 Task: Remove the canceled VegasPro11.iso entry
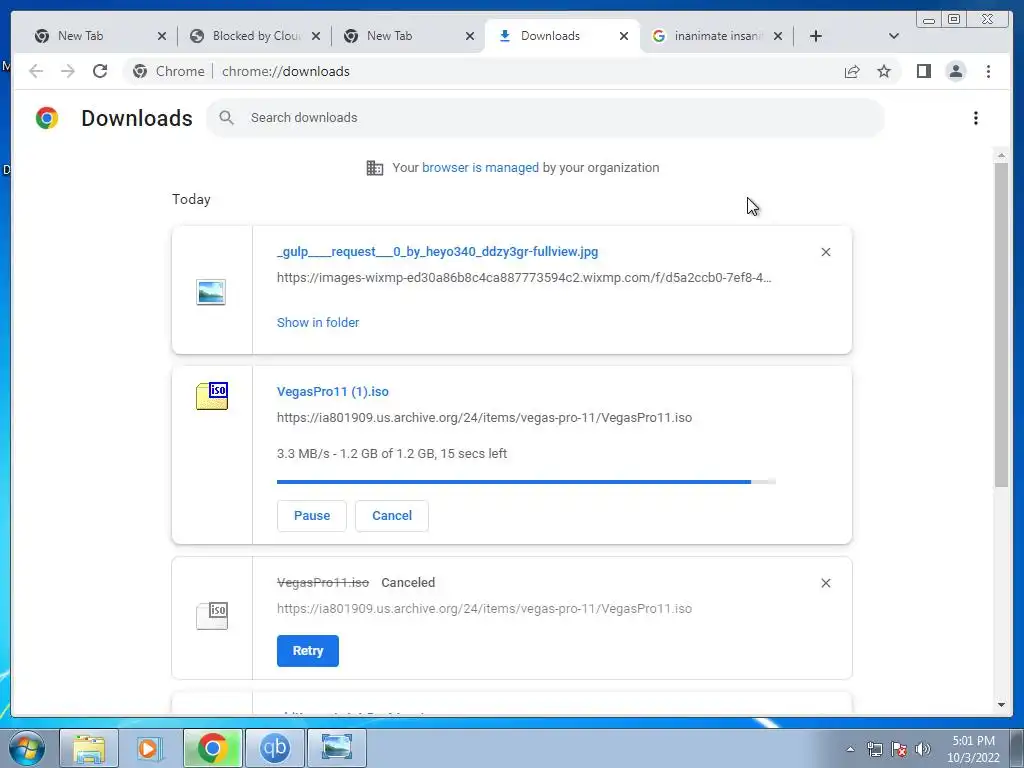825,583
